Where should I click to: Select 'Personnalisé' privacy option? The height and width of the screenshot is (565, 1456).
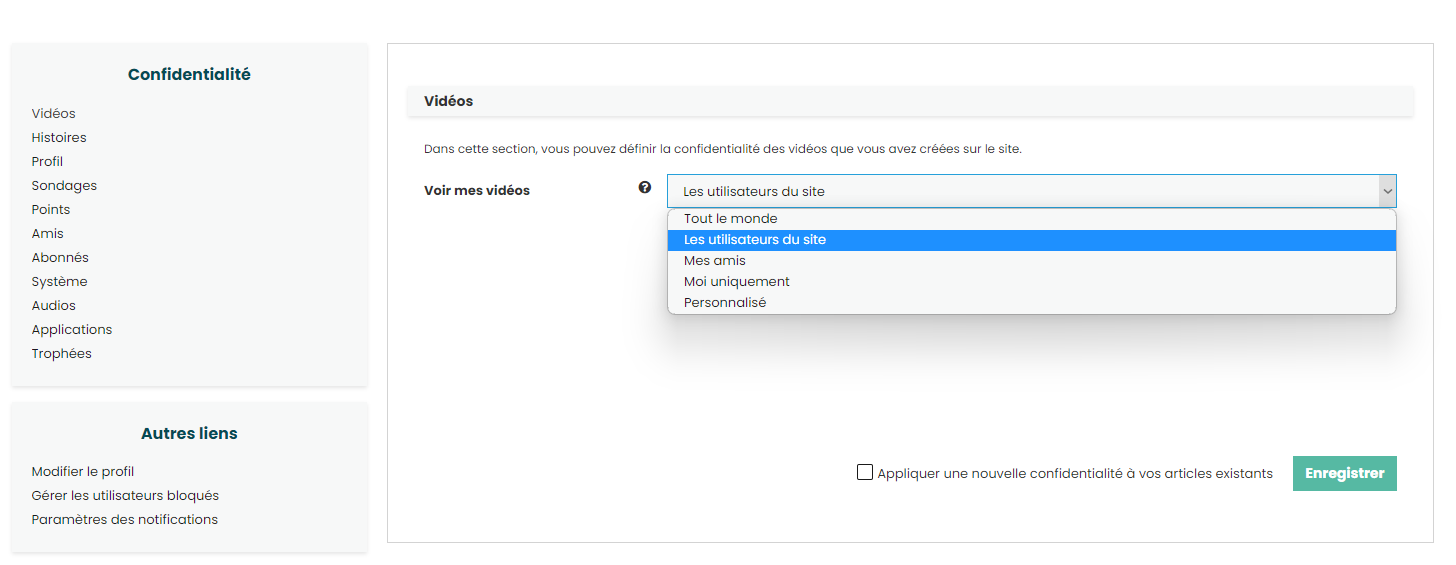coord(724,303)
